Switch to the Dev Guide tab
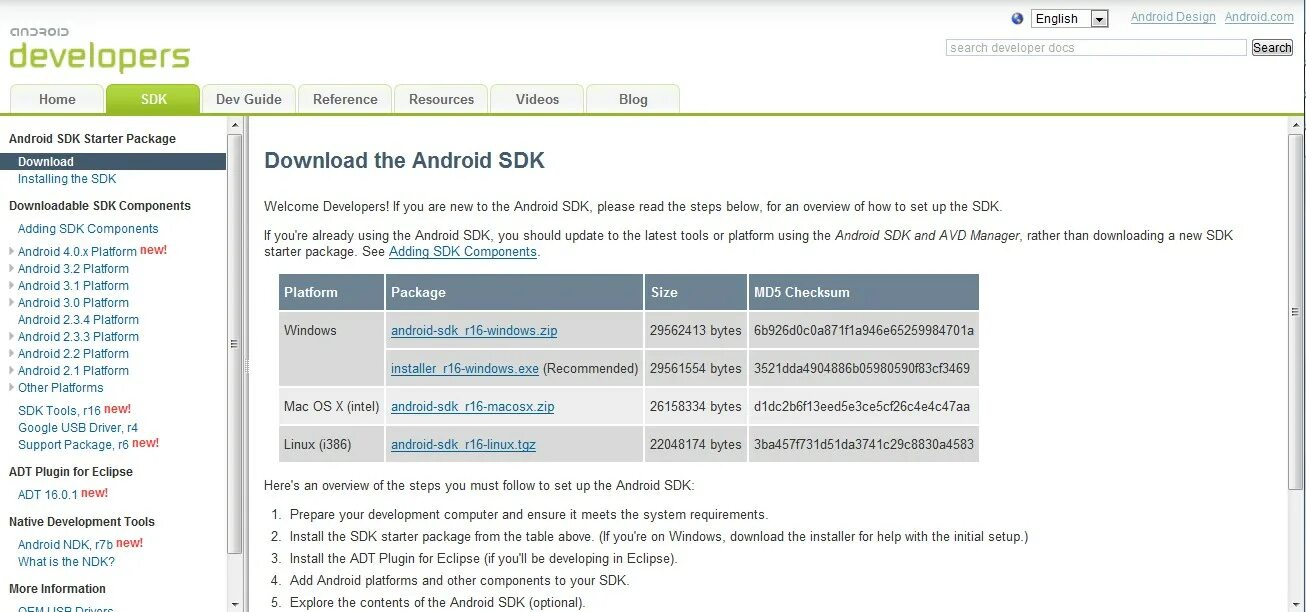The height and width of the screenshot is (612, 1306). (248, 99)
